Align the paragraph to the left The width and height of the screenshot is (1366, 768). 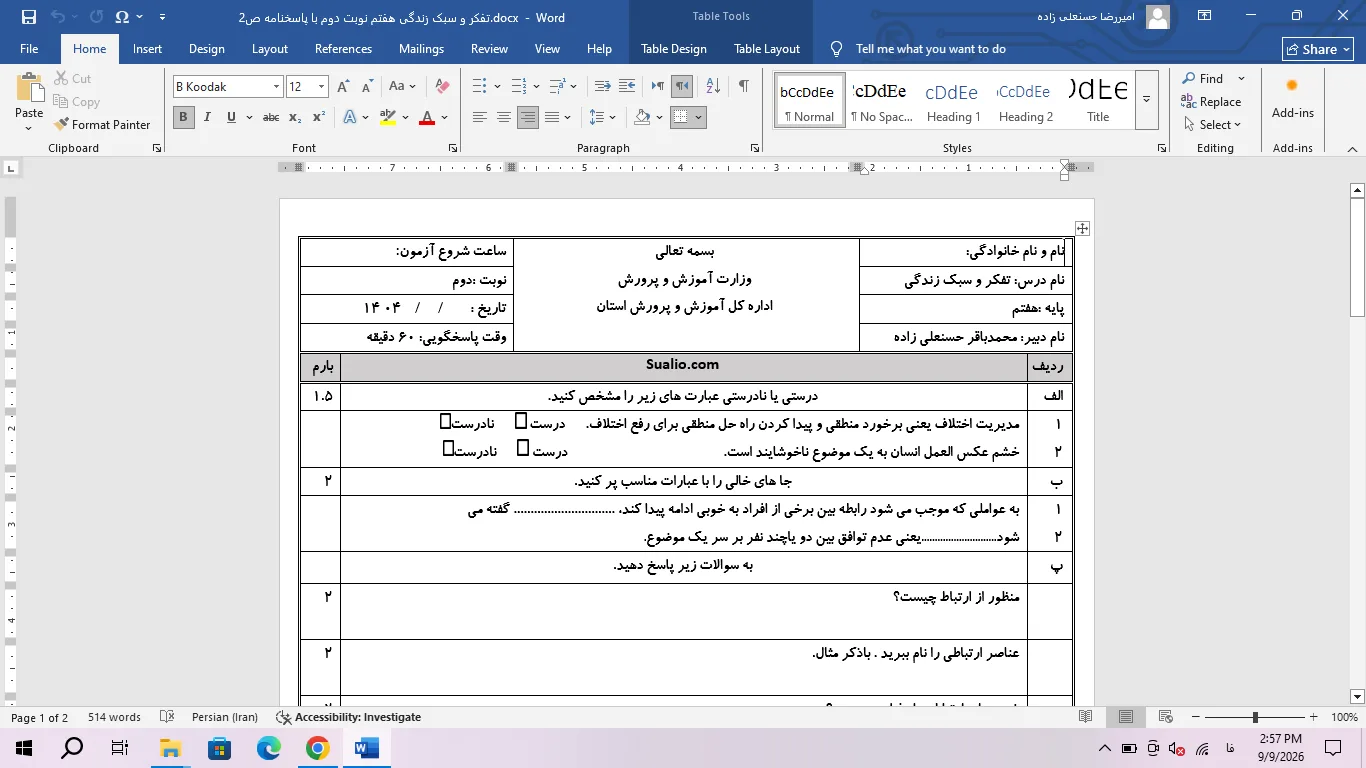(x=480, y=117)
